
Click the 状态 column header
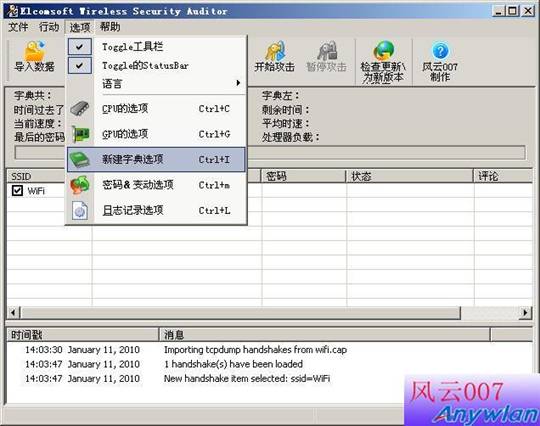point(409,176)
